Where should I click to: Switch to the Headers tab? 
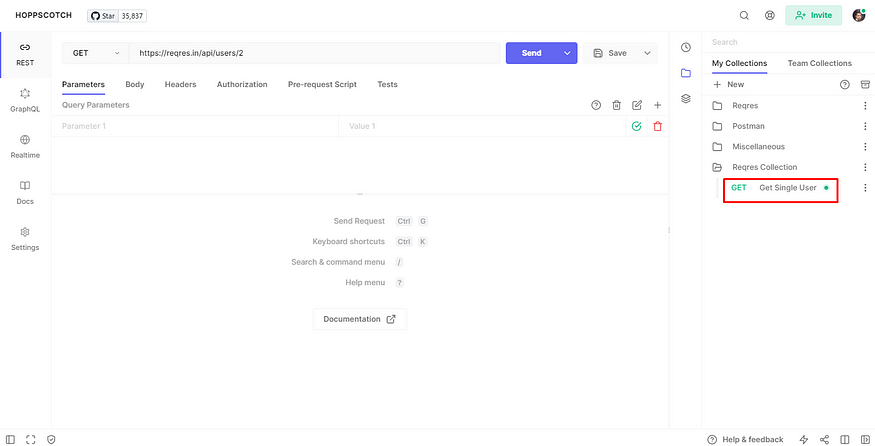click(180, 85)
